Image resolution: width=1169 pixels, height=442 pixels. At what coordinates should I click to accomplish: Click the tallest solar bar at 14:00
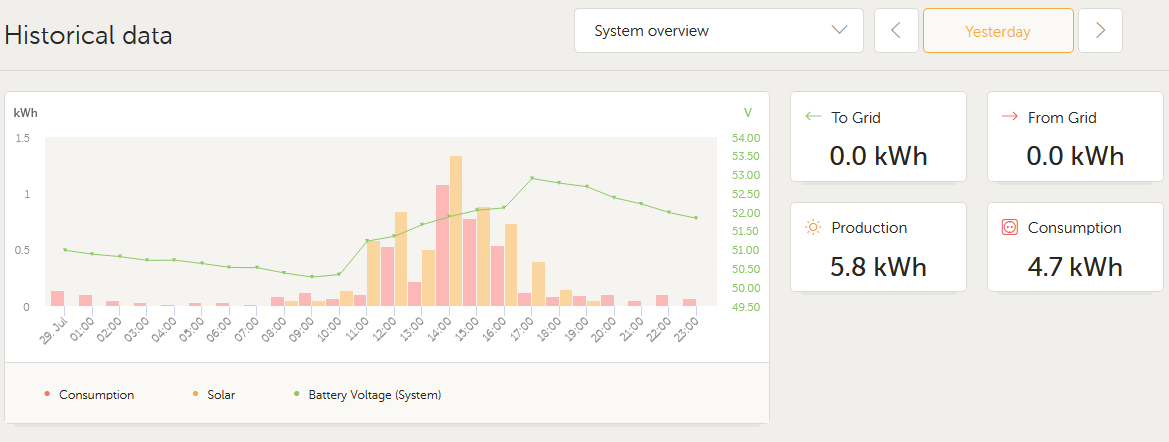pyautogui.click(x=456, y=231)
